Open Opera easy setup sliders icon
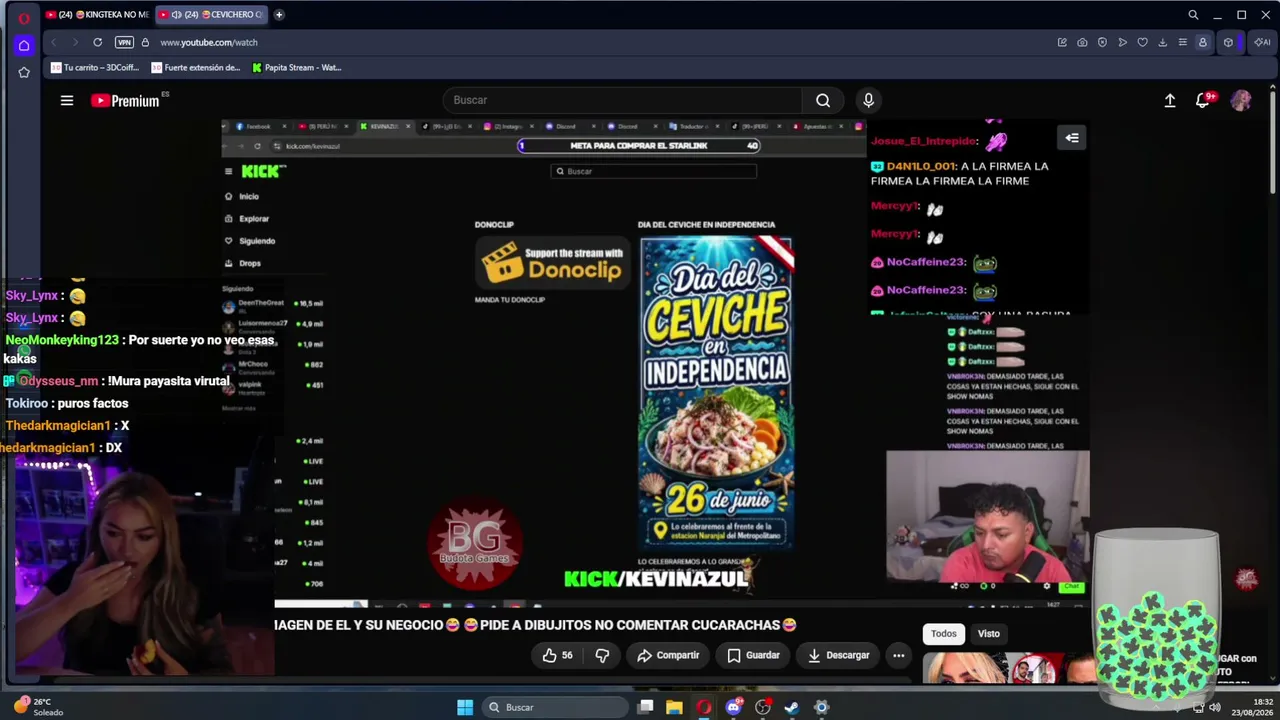 (1182, 42)
